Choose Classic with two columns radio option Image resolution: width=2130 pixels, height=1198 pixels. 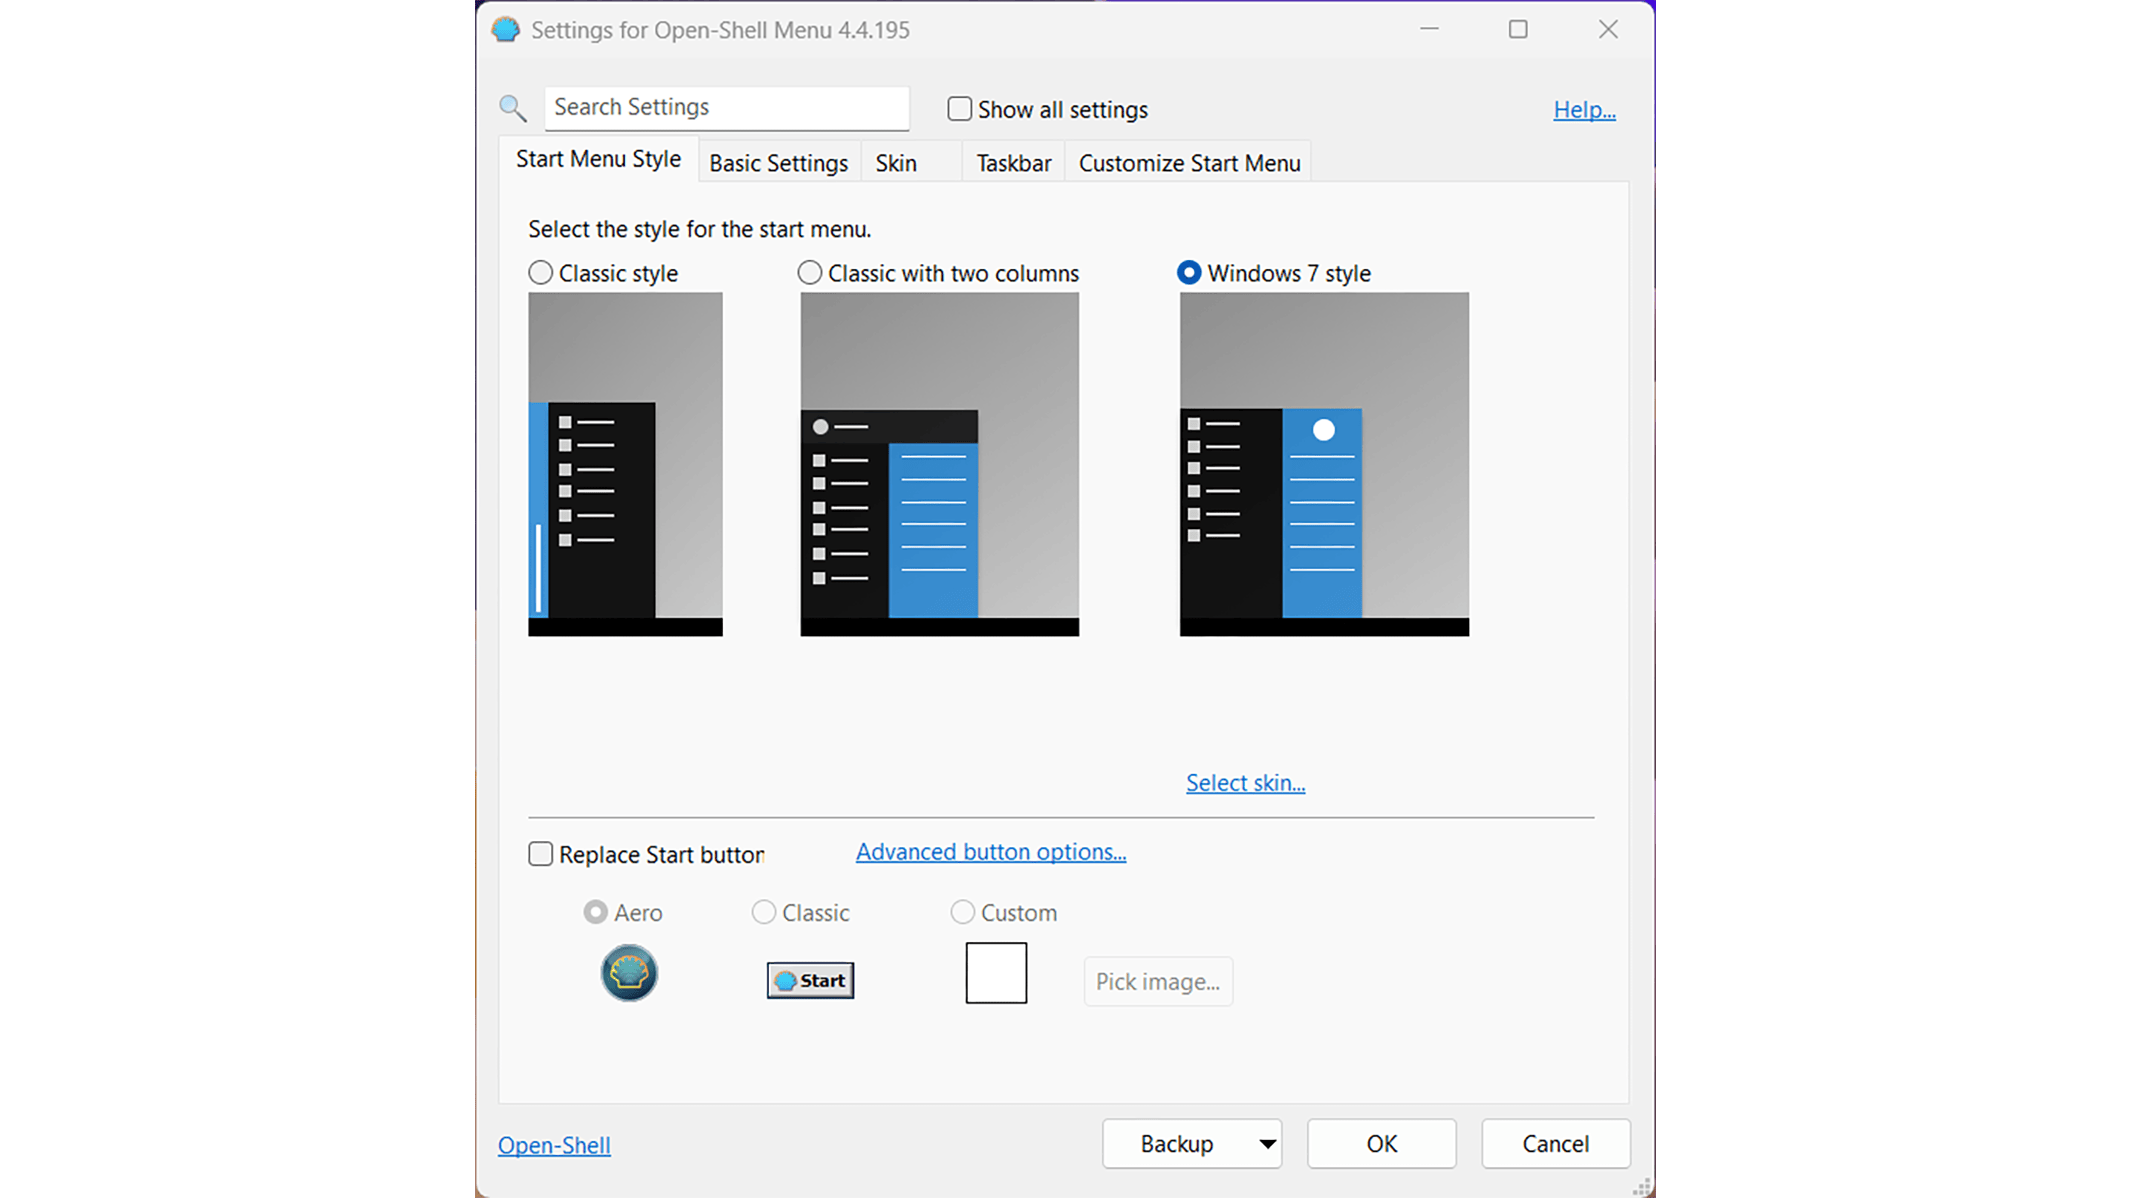[x=810, y=273]
